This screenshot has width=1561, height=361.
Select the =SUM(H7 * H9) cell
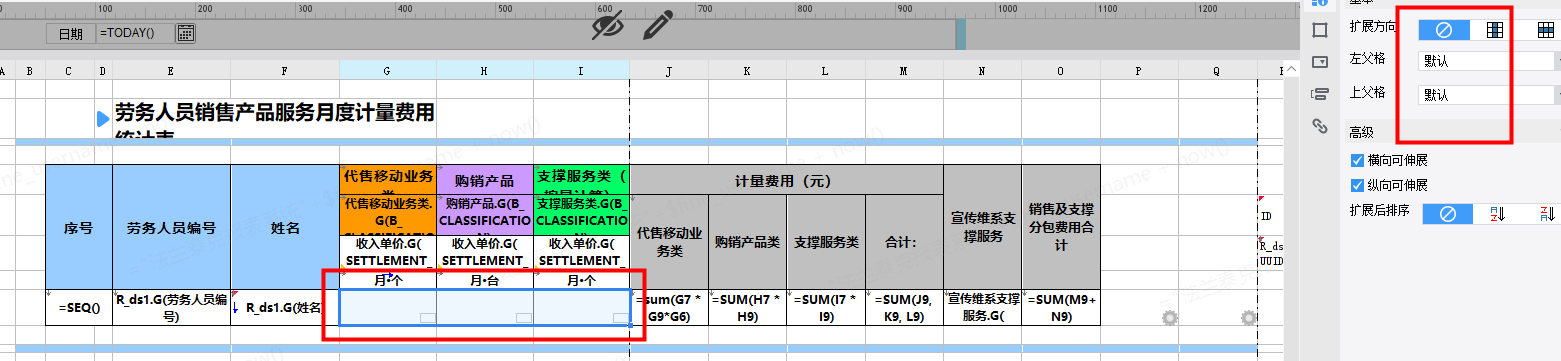tap(747, 307)
